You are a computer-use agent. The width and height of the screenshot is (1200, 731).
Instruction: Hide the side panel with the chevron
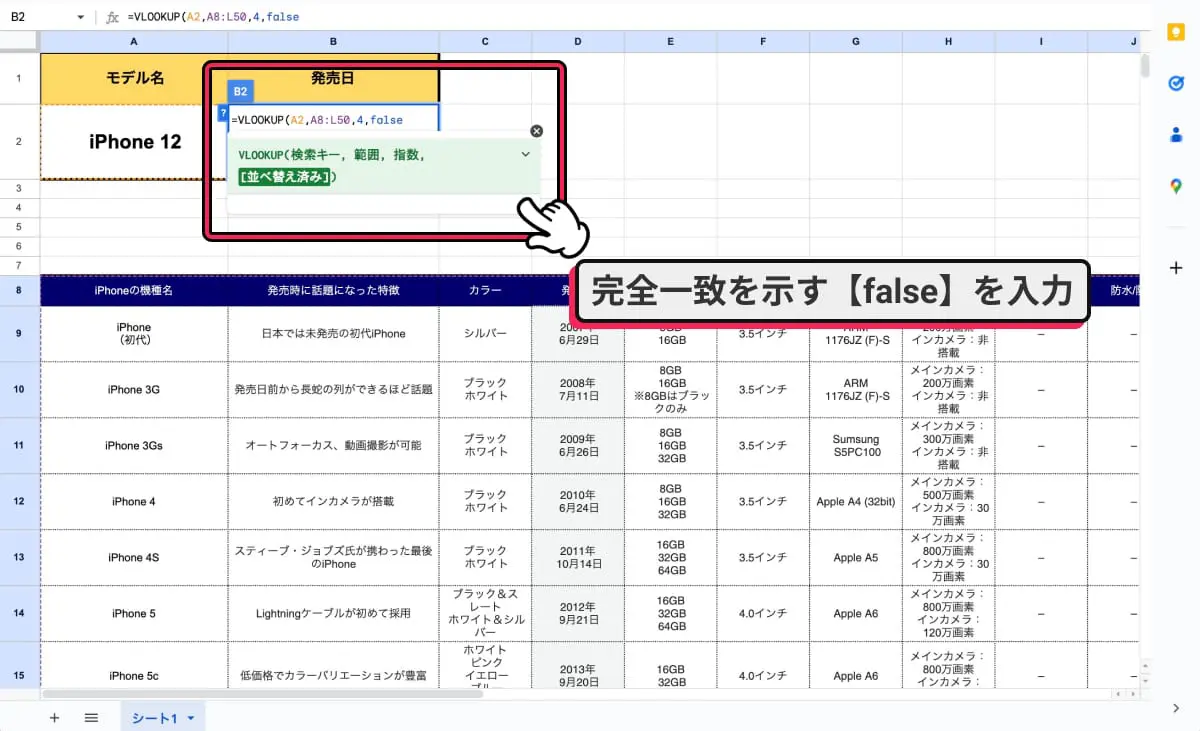pyautogui.click(x=1175, y=708)
